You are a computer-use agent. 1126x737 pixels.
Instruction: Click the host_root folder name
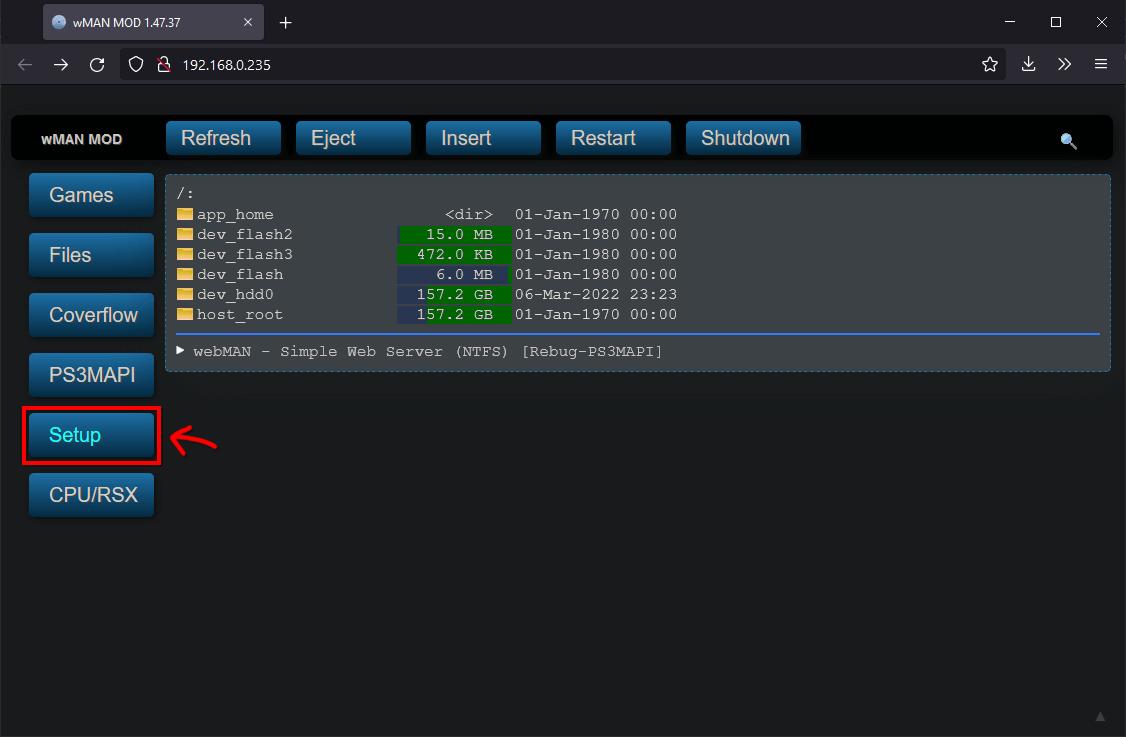[x=240, y=315]
